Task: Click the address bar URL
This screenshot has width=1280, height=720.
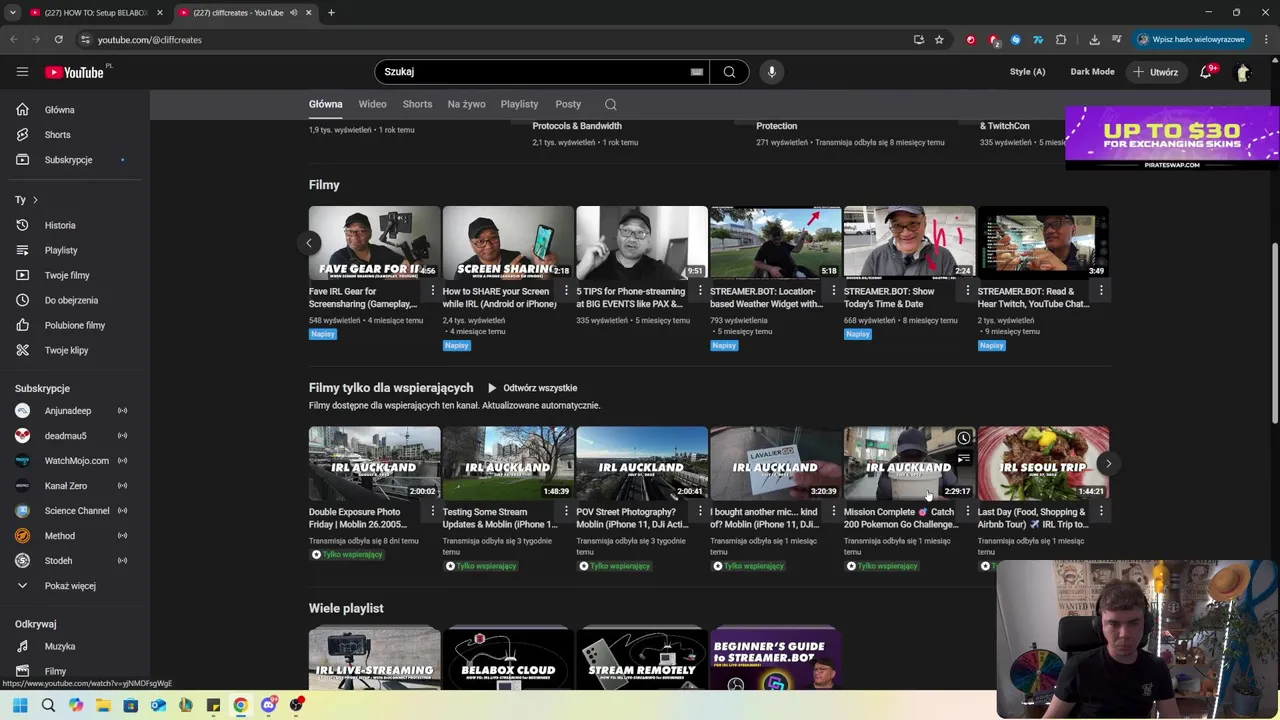Action: [149, 40]
